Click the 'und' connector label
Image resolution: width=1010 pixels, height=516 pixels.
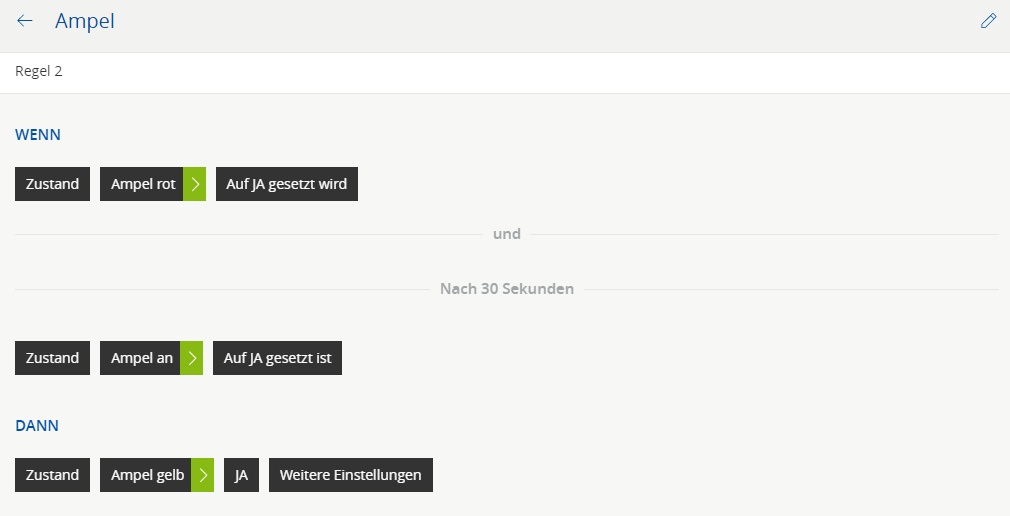507,234
